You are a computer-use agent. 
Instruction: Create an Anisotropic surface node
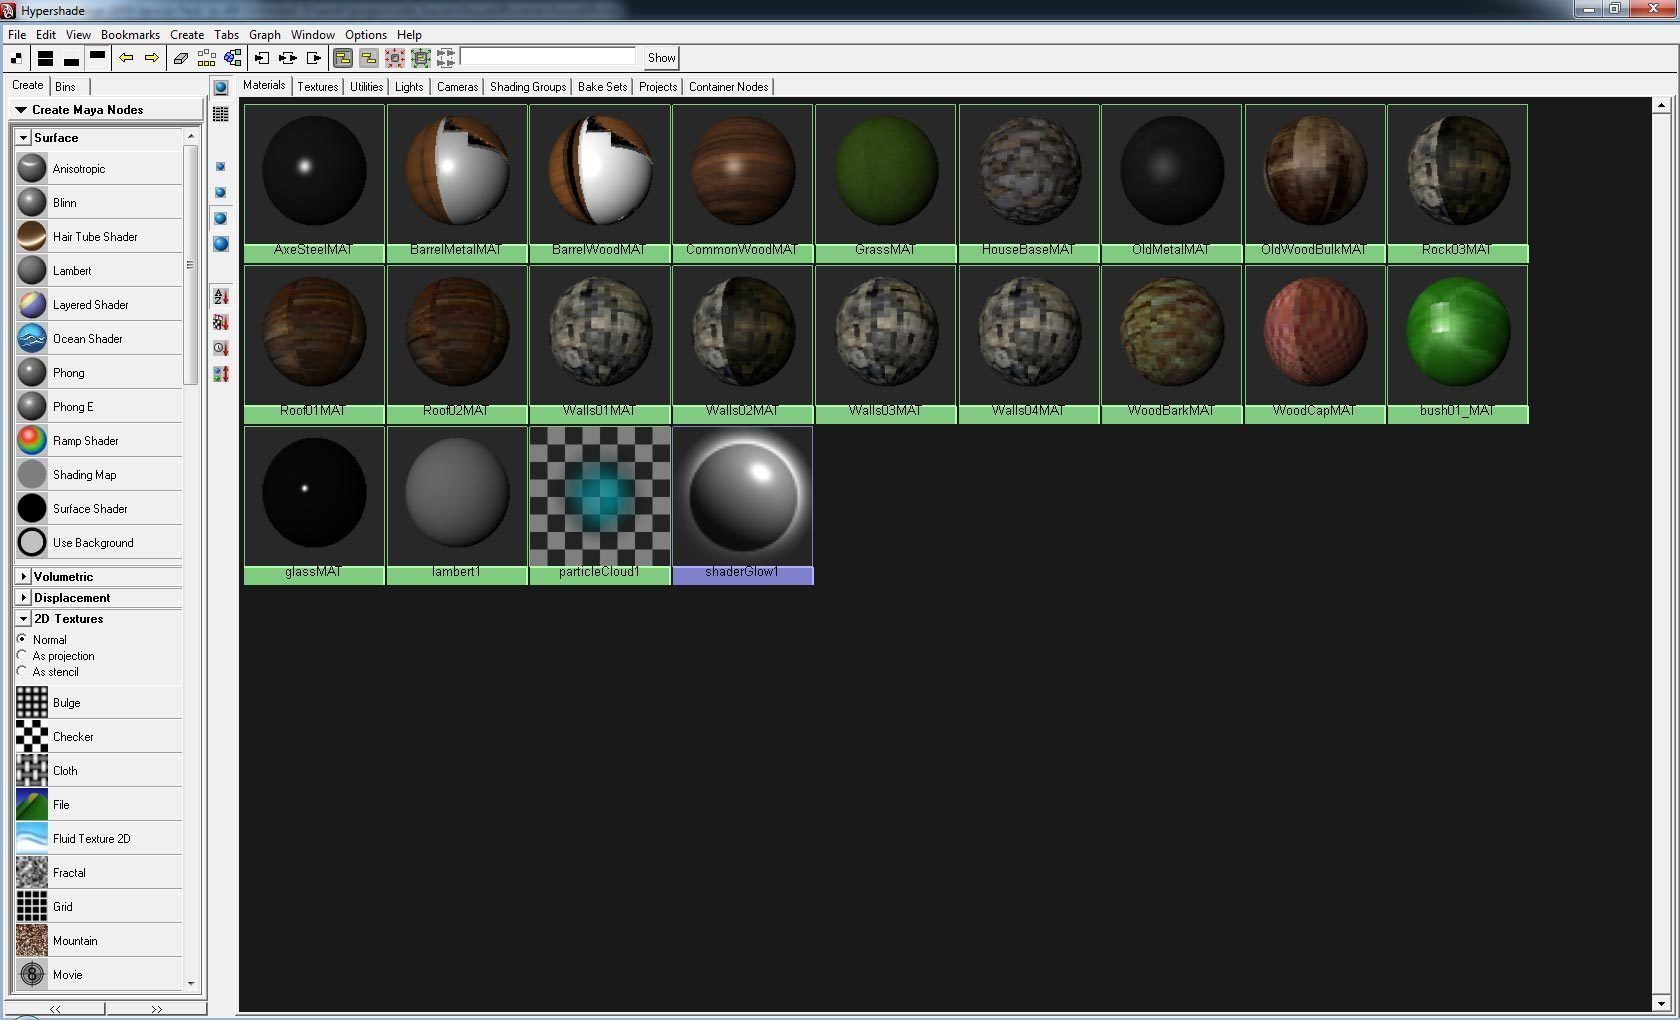99,169
